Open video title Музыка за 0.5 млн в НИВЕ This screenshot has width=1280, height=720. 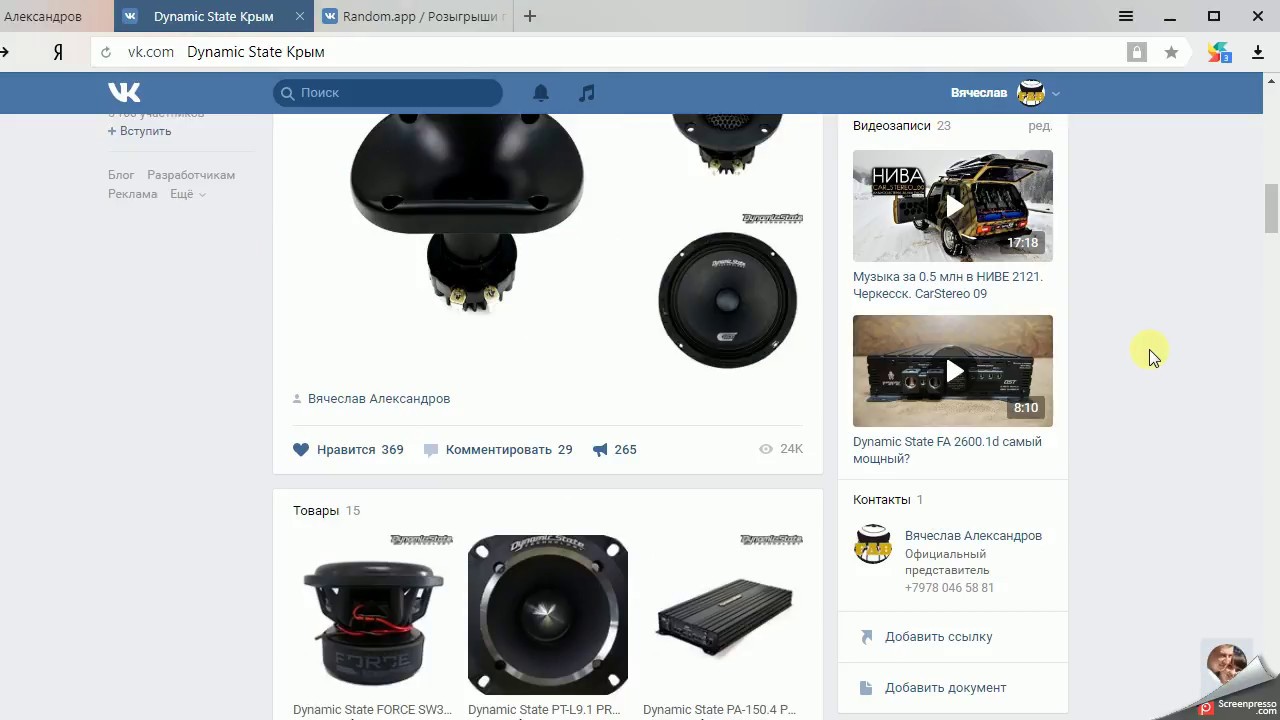[948, 285]
